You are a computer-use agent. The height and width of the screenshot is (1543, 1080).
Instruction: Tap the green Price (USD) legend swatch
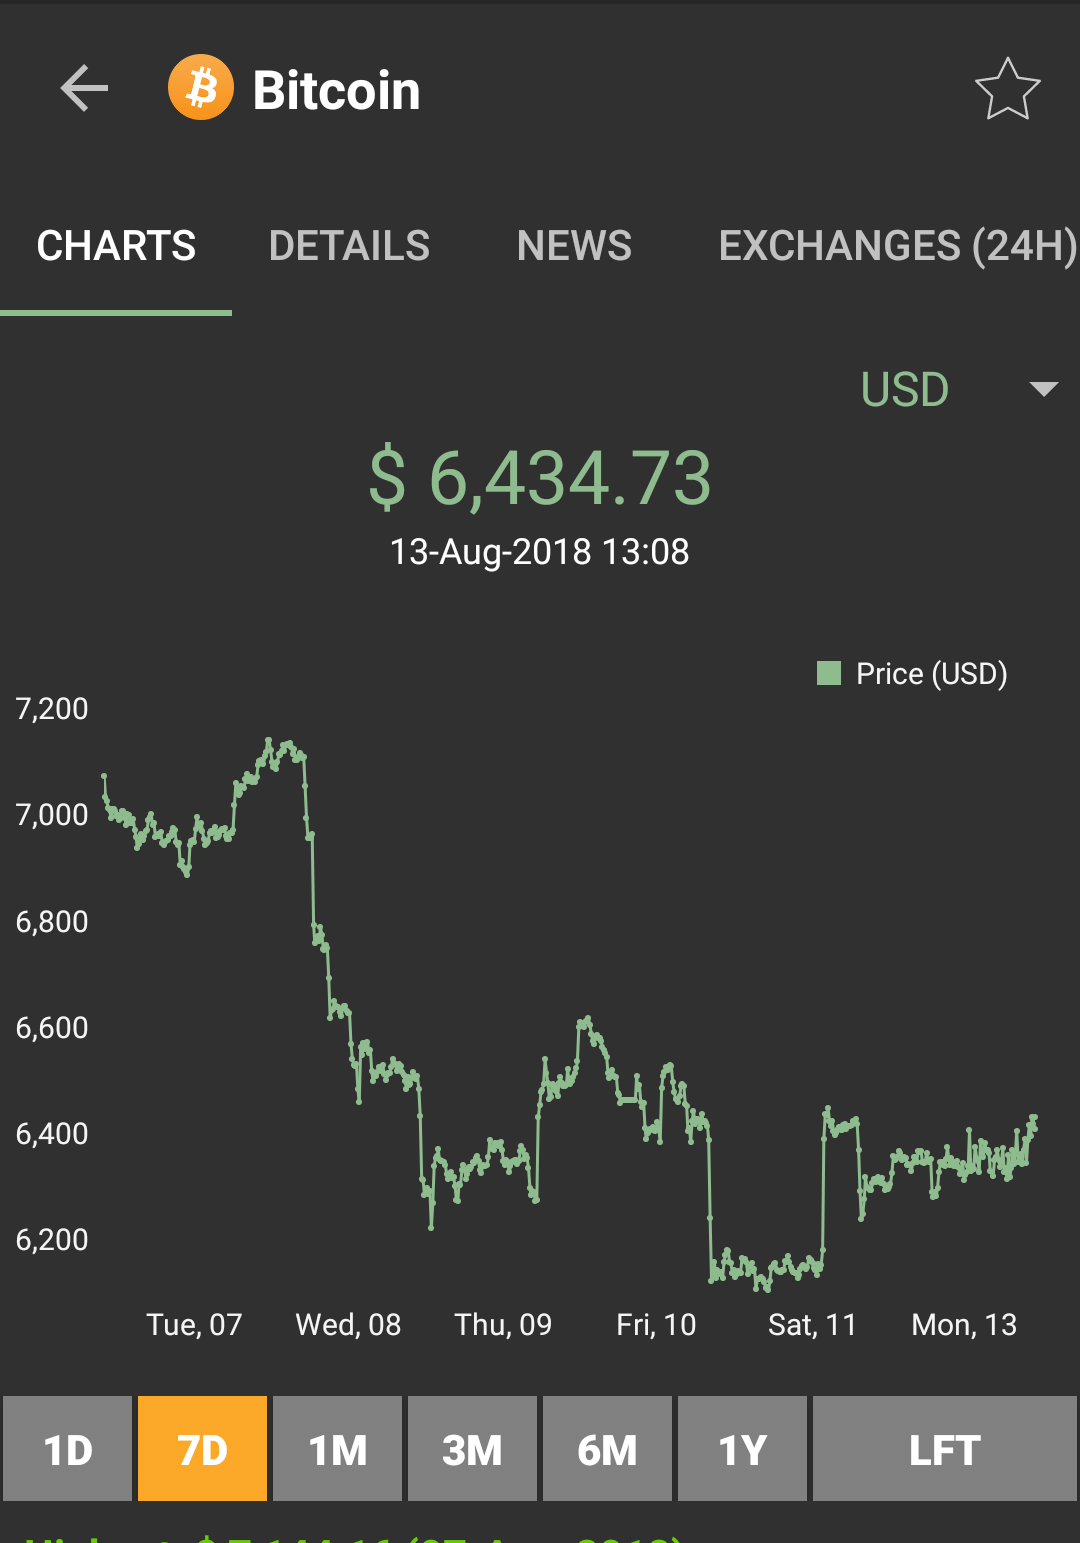(x=829, y=673)
